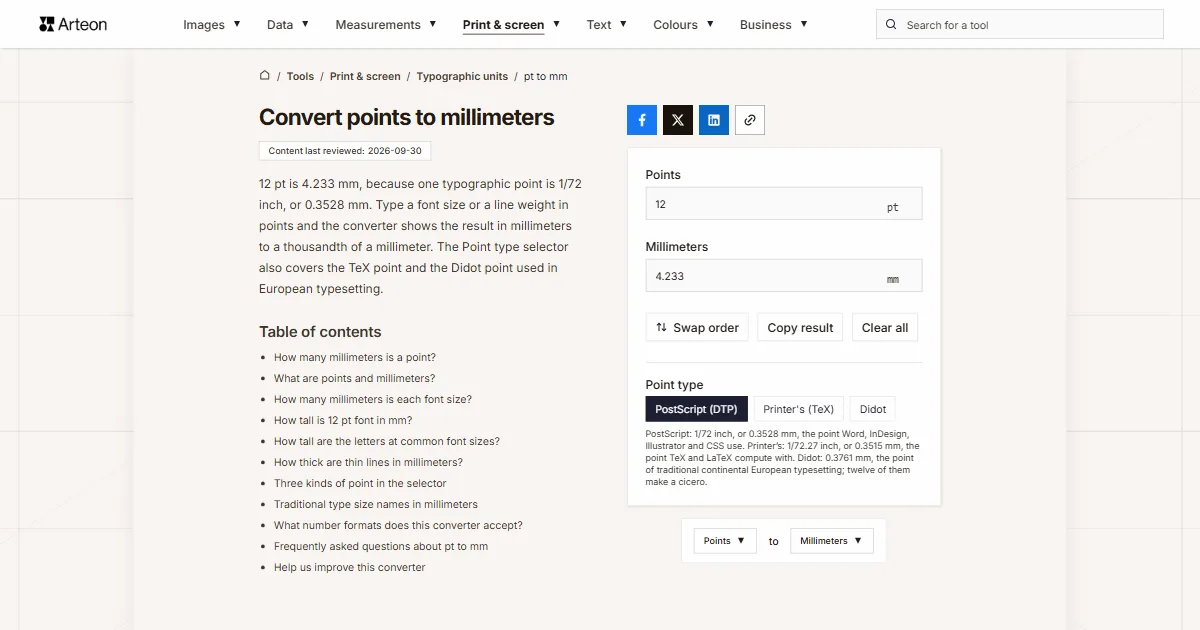Jump to How many millimeters is a point?
Viewport: 1200px width, 630px height.
tap(355, 357)
